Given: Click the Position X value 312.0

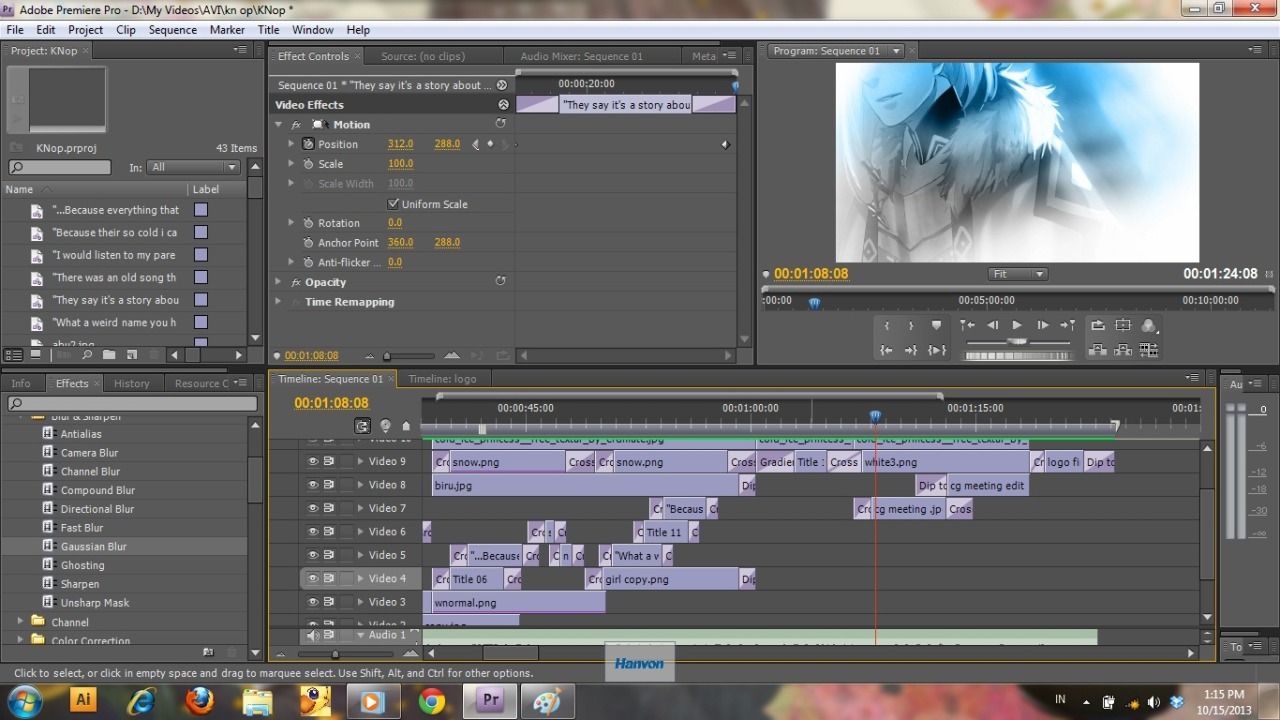Looking at the screenshot, I should 400,144.
